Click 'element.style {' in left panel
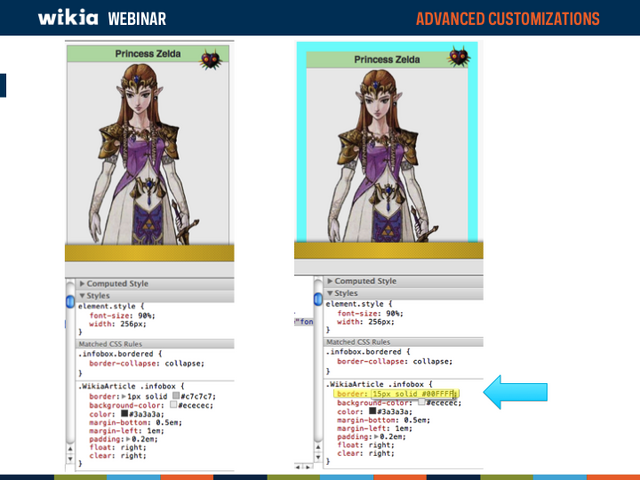 click(x=111, y=306)
